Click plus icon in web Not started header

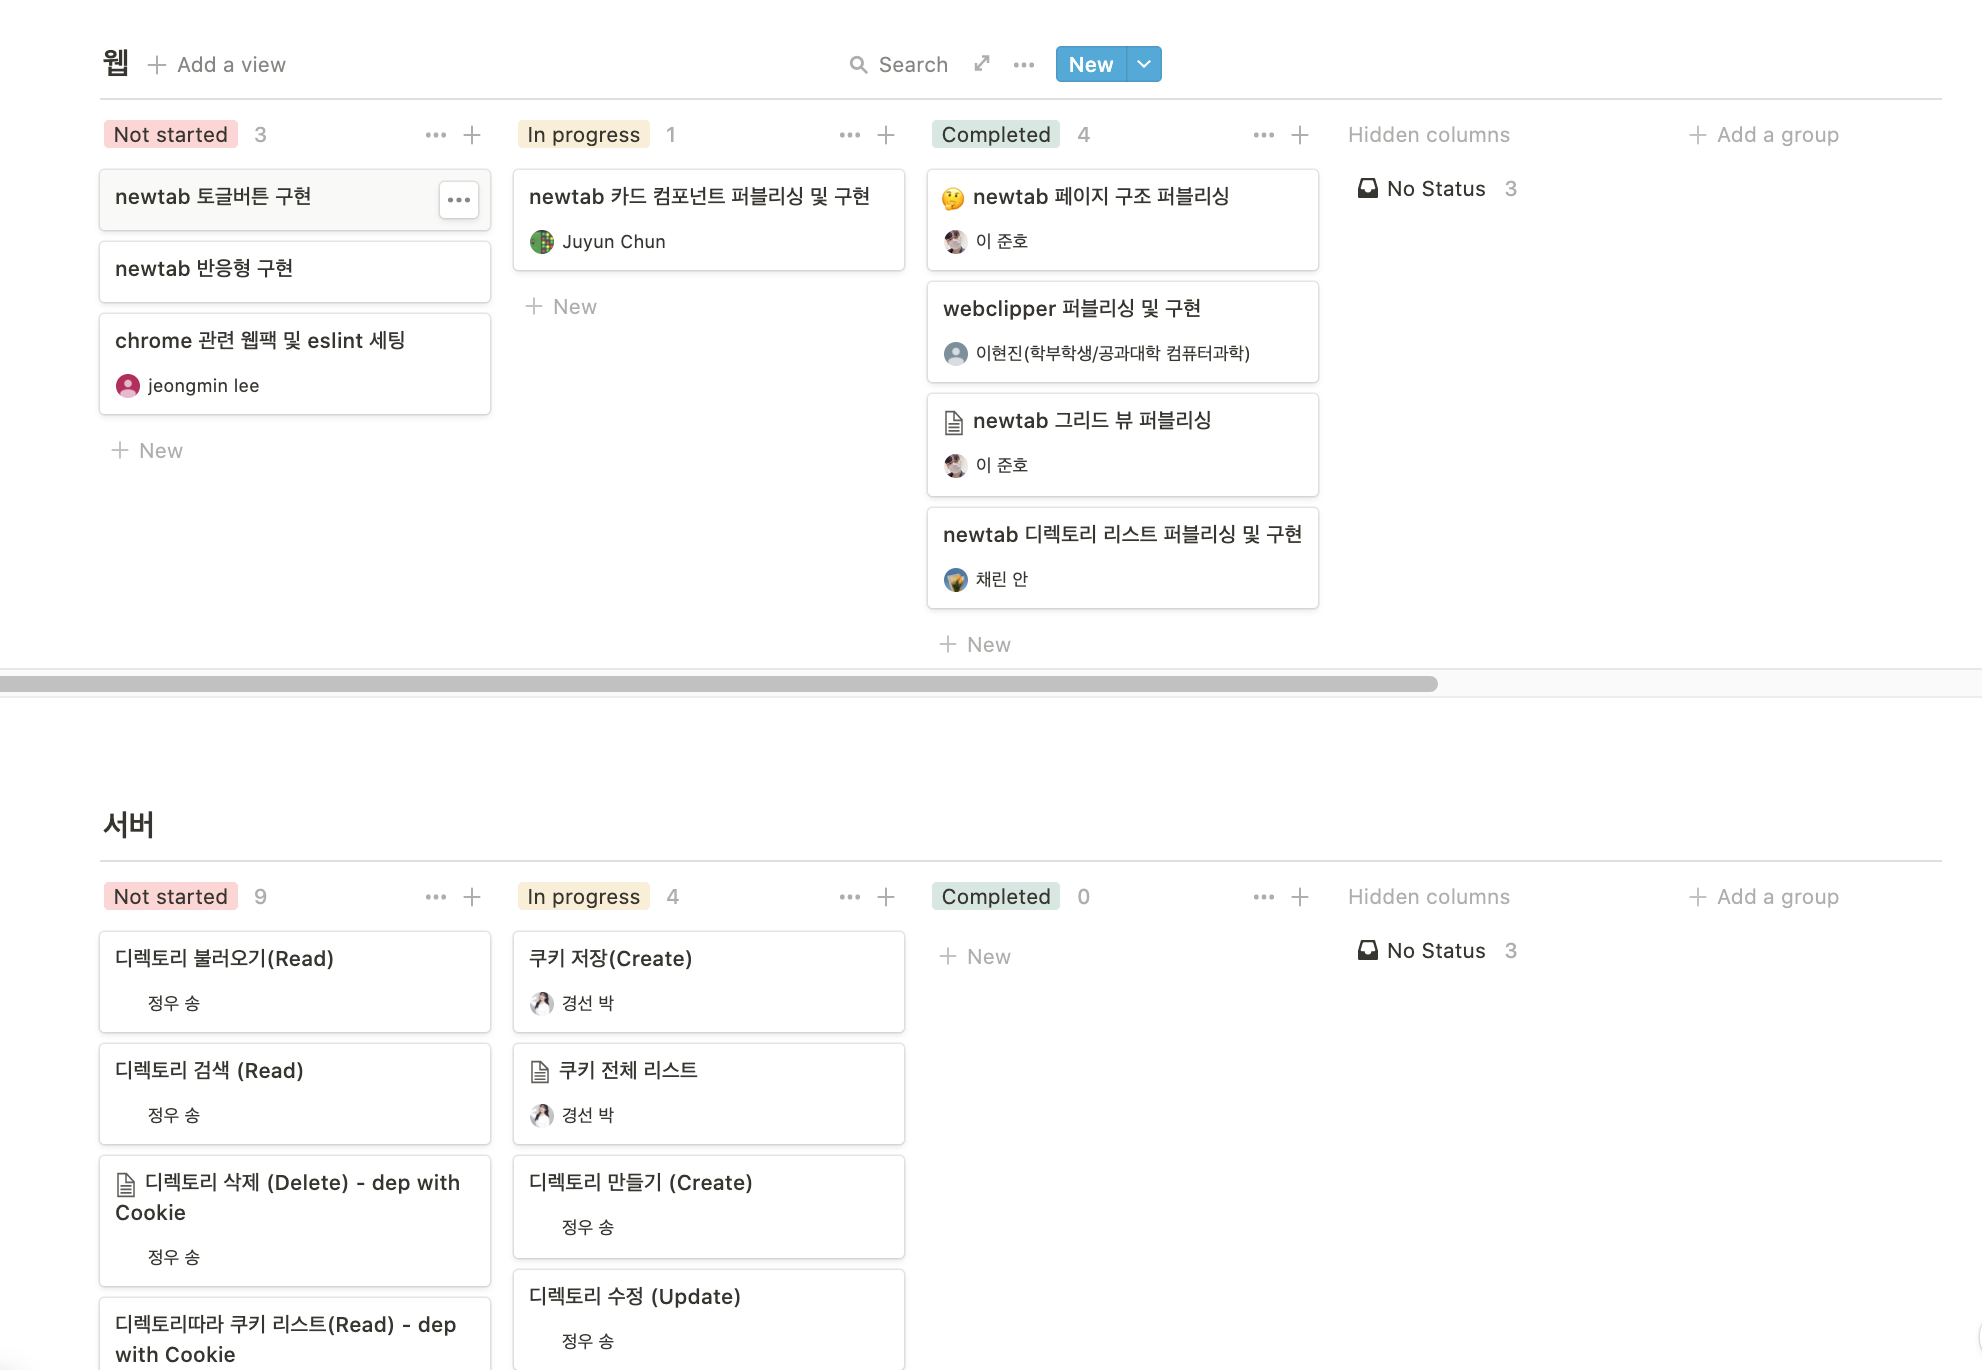click(472, 135)
